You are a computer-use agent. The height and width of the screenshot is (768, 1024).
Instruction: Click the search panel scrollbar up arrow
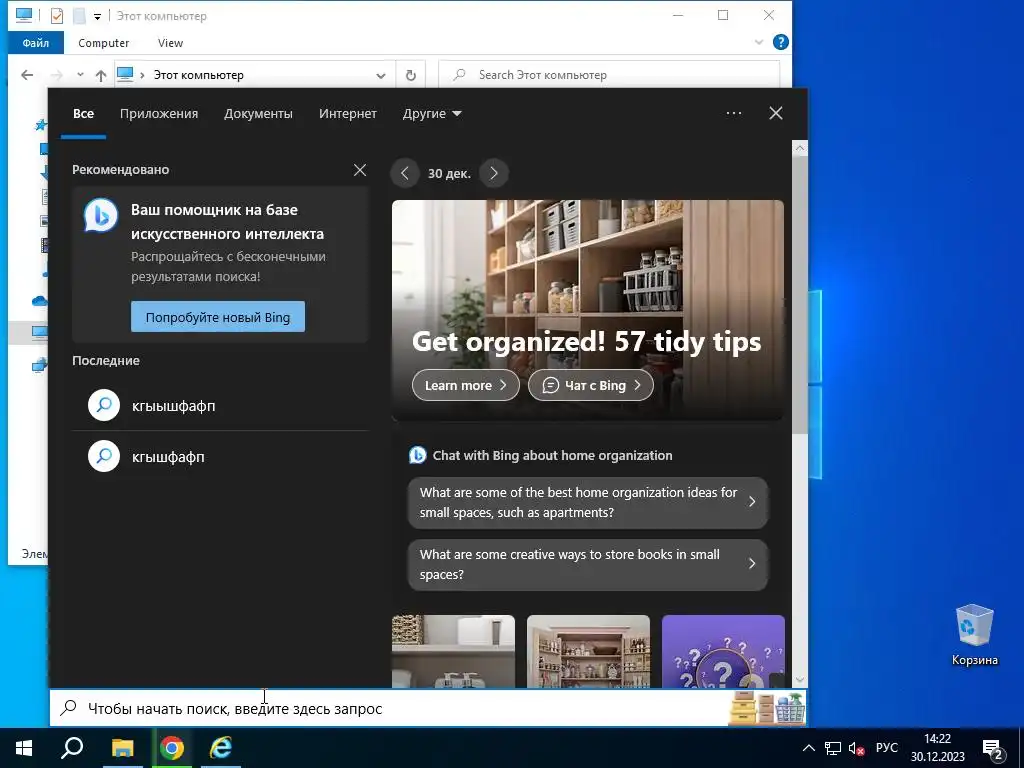click(x=800, y=148)
